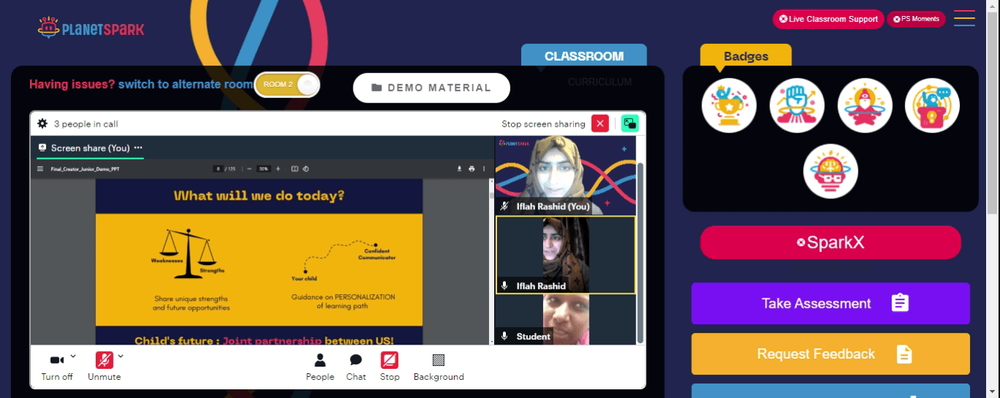Open Background effects
1000x398 pixels.
coord(439,367)
